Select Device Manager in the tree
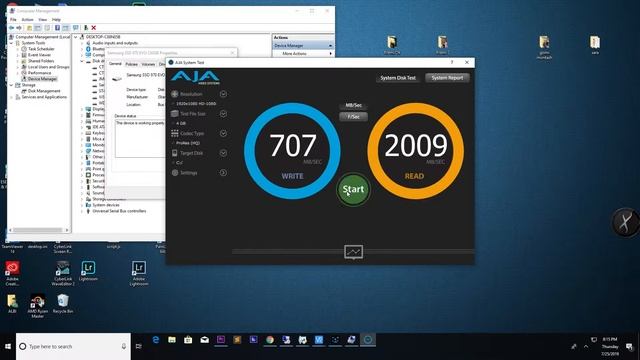The image size is (640, 360). [42, 79]
